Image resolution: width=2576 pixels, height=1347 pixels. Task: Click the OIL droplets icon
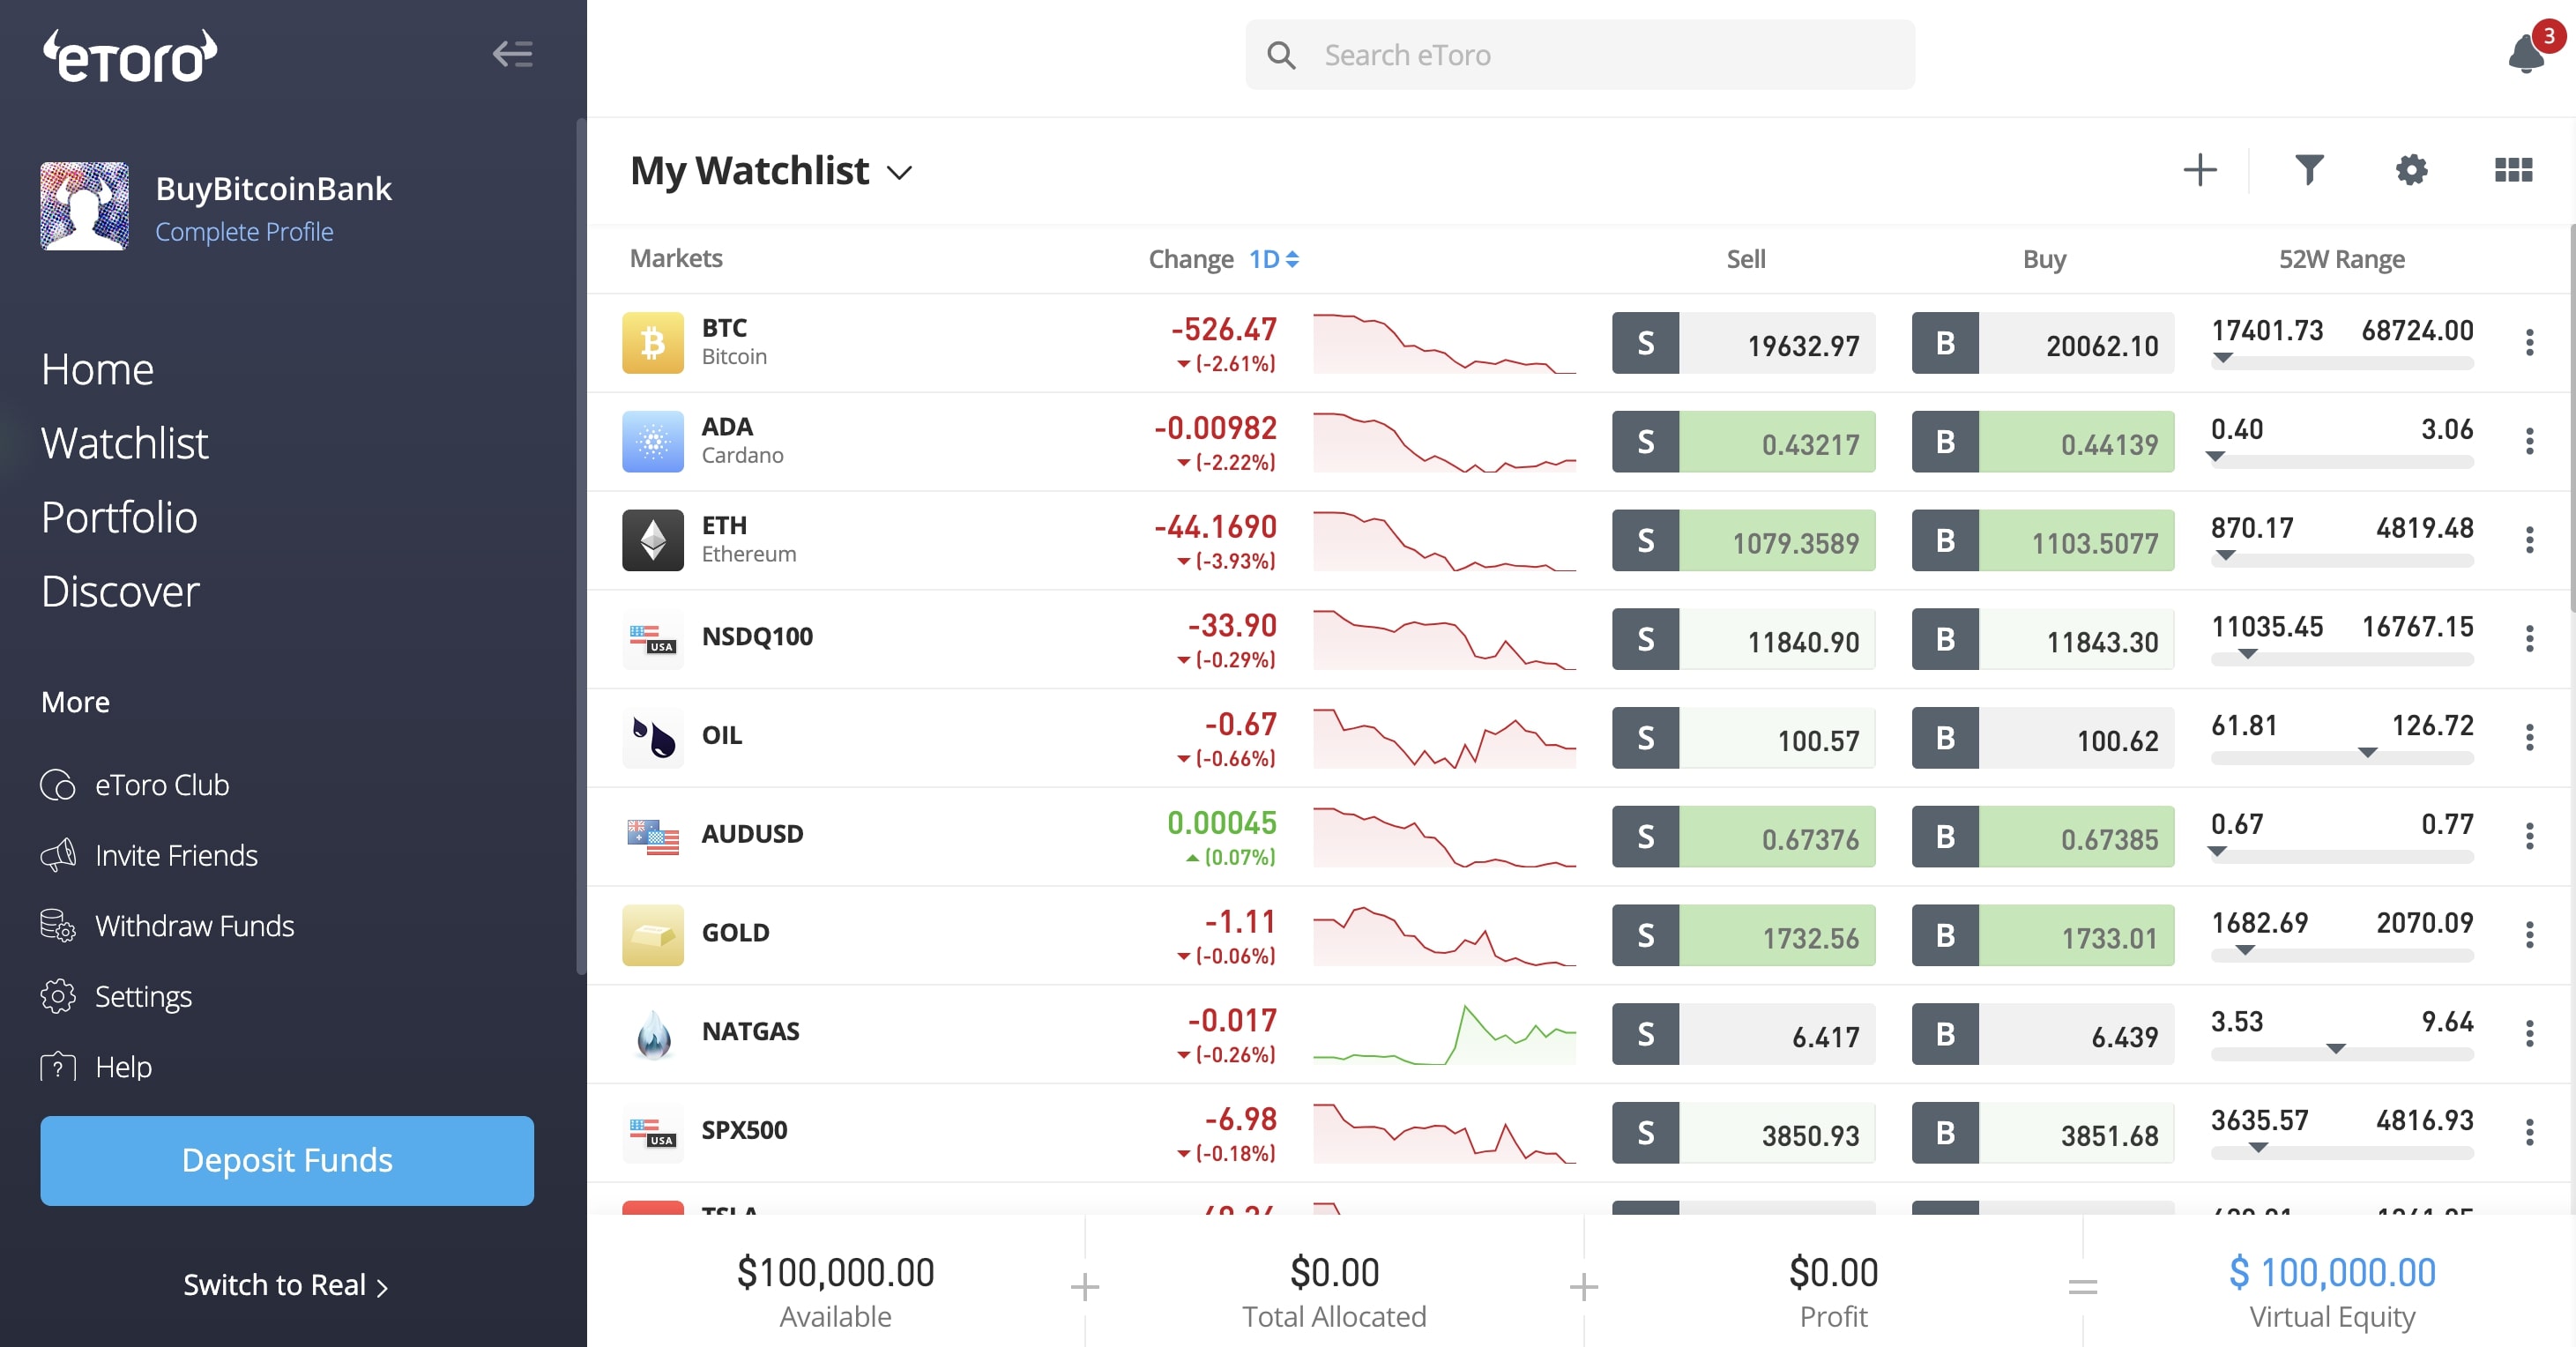click(652, 737)
